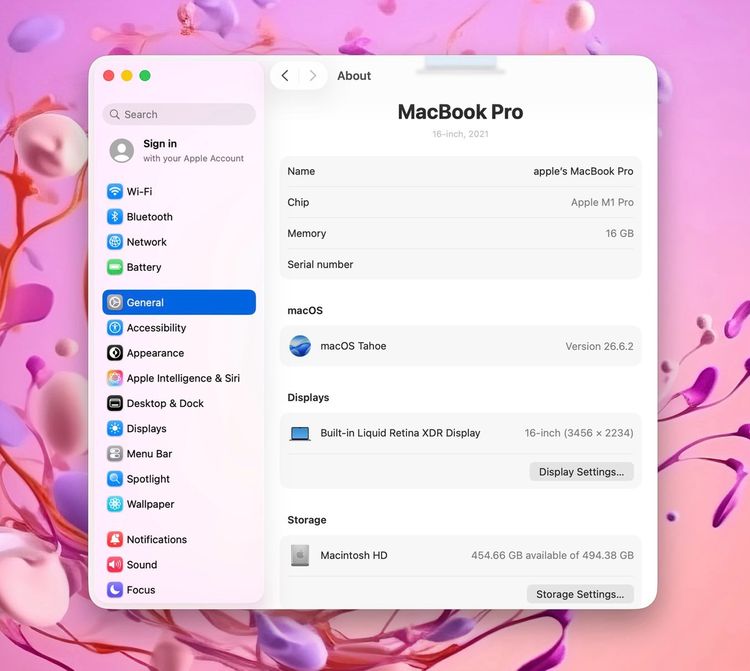
Task: Select Sound label in sidebar
Action: (142, 565)
